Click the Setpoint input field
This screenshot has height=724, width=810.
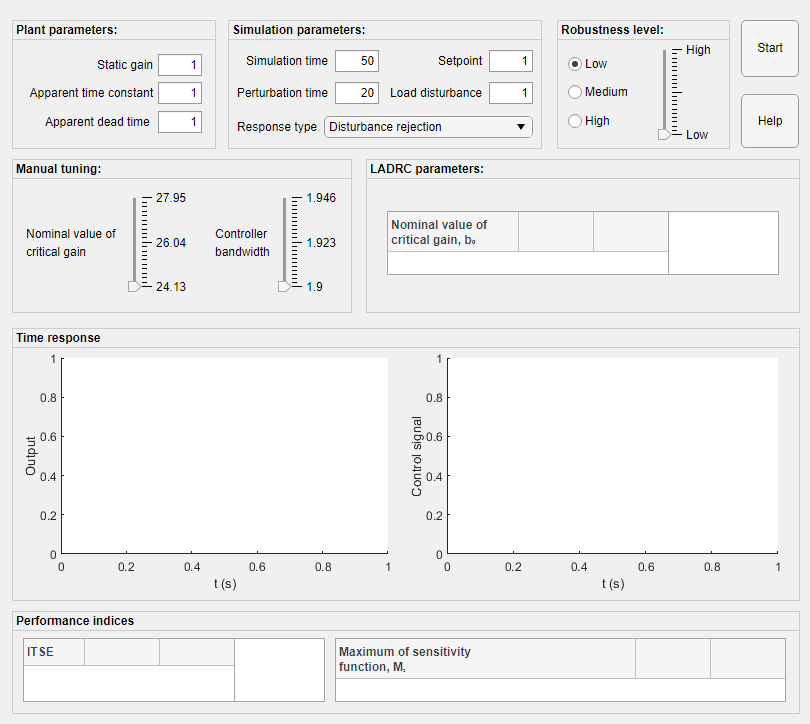(511, 61)
